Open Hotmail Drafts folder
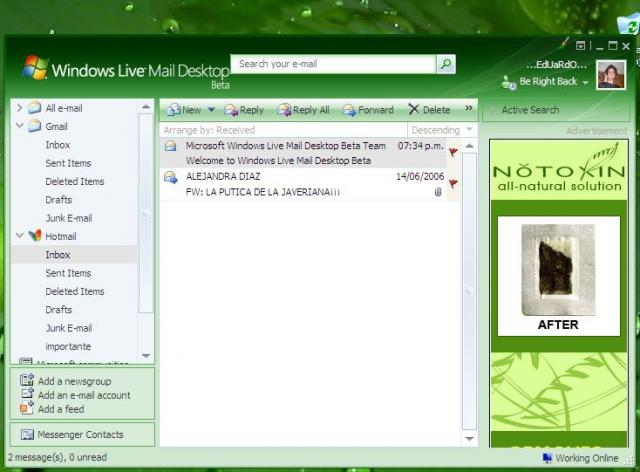The height and width of the screenshot is (472, 640). click(x=59, y=310)
